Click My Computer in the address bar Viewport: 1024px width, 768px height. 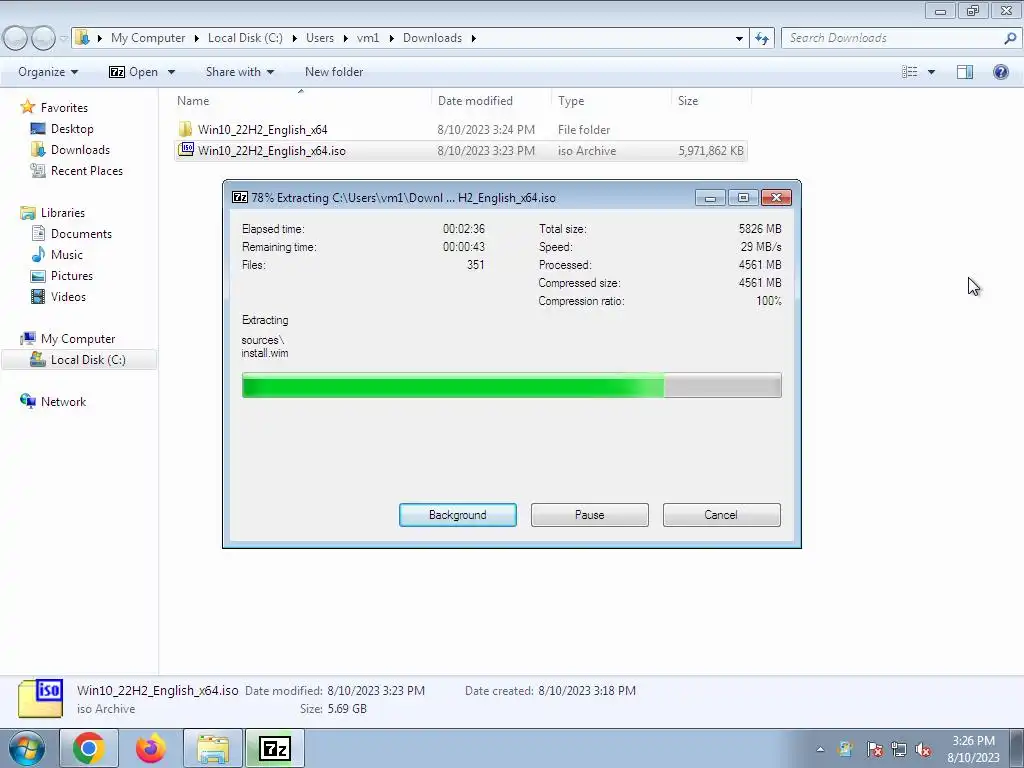click(x=148, y=38)
